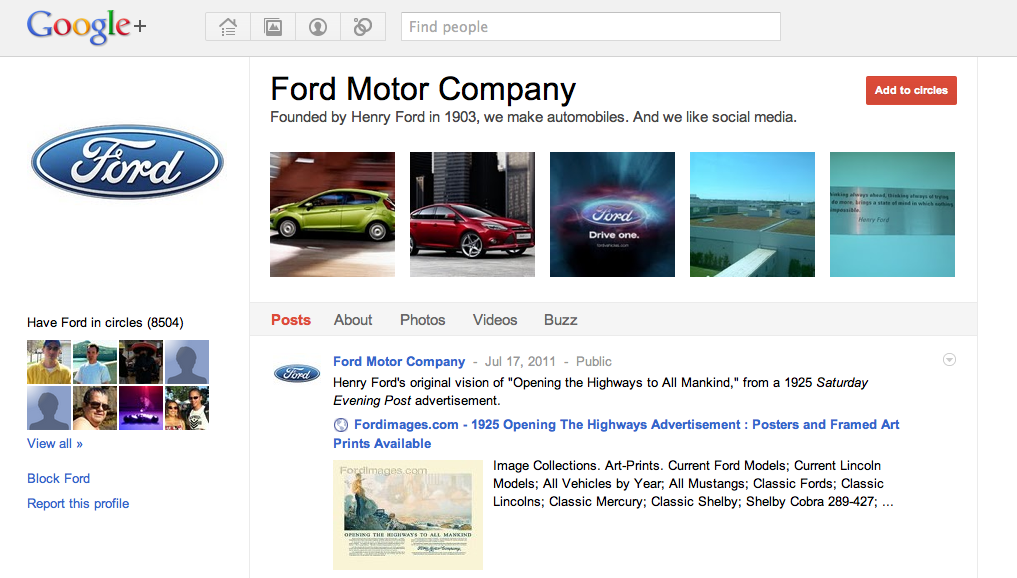Image resolution: width=1017 pixels, height=578 pixels.
Task: Open the Circles icon in top bar
Action: [x=363, y=27]
